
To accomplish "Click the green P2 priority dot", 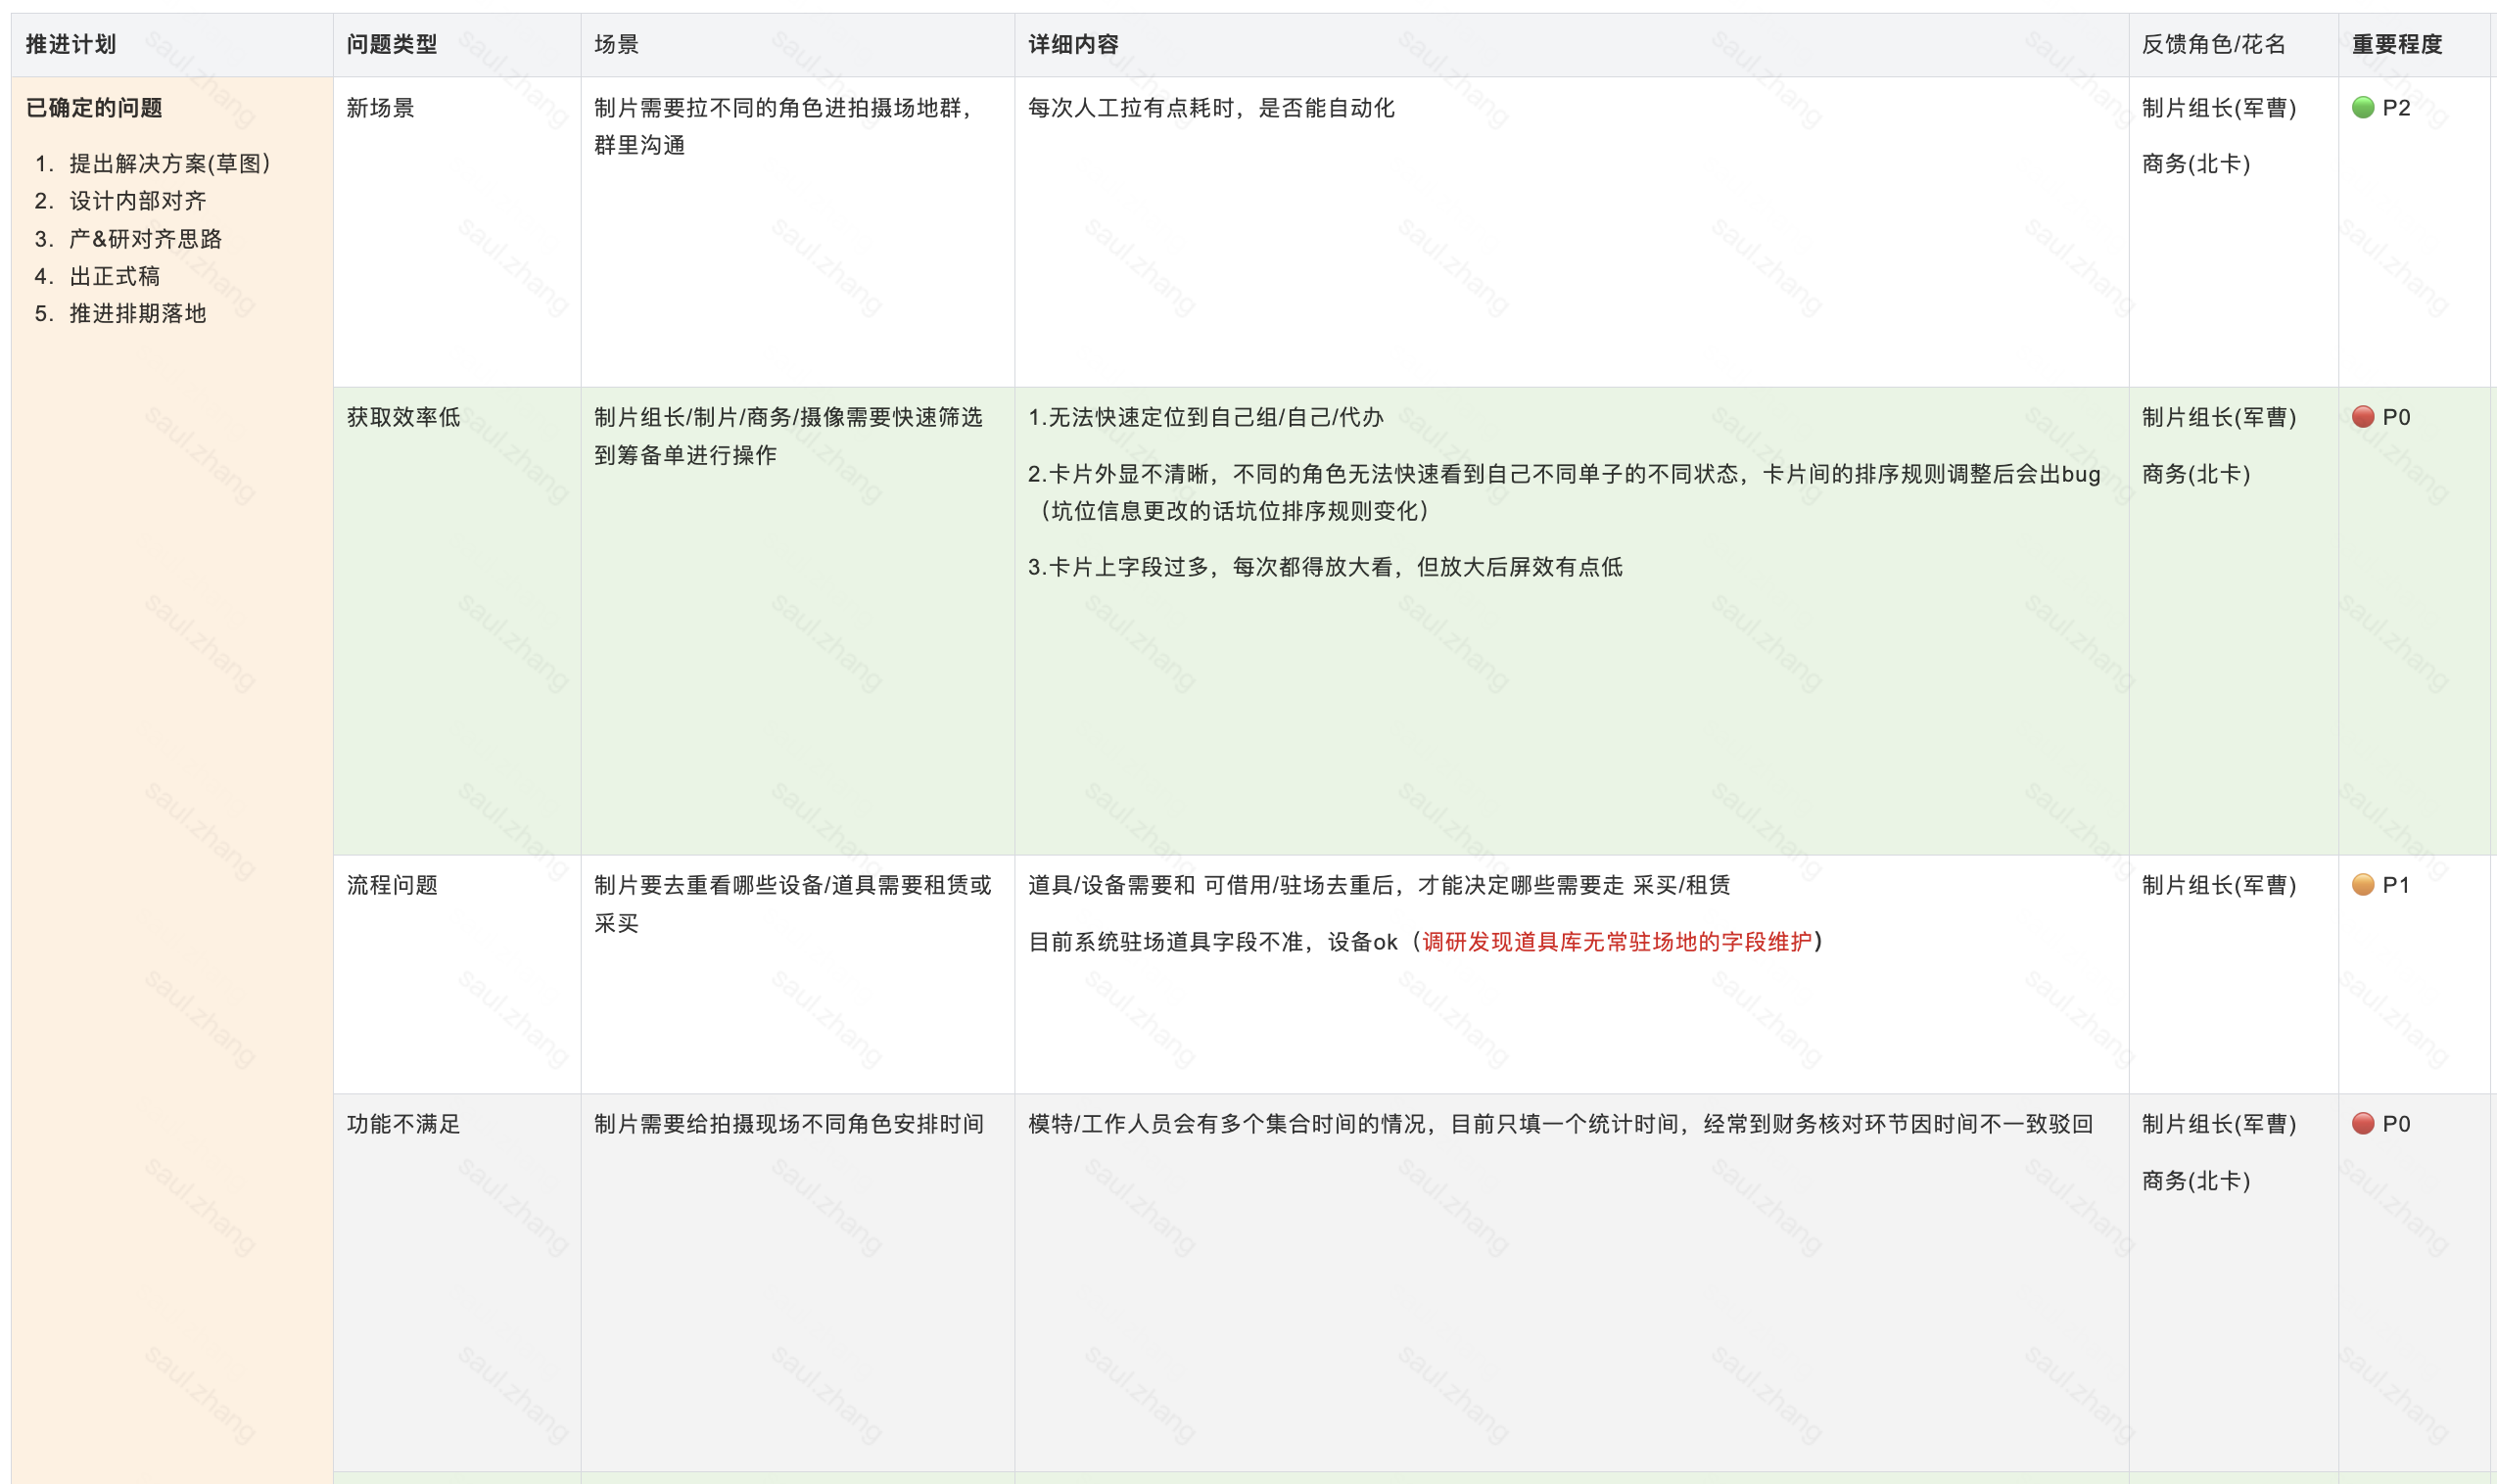I will pyautogui.click(x=2362, y=108).
